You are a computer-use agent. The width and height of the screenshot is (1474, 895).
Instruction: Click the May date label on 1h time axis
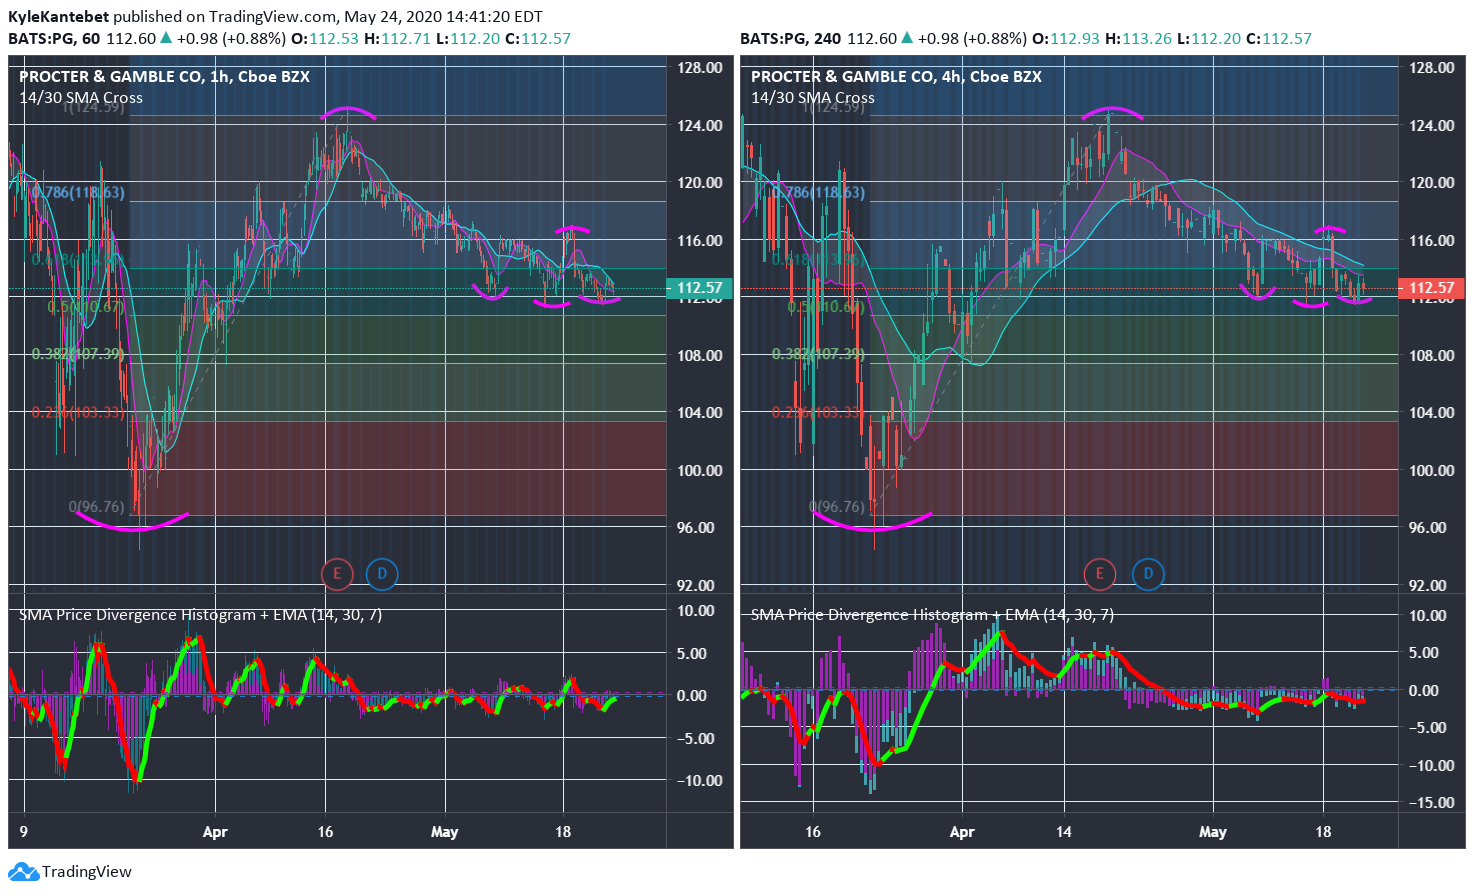(x=444, y=832)
